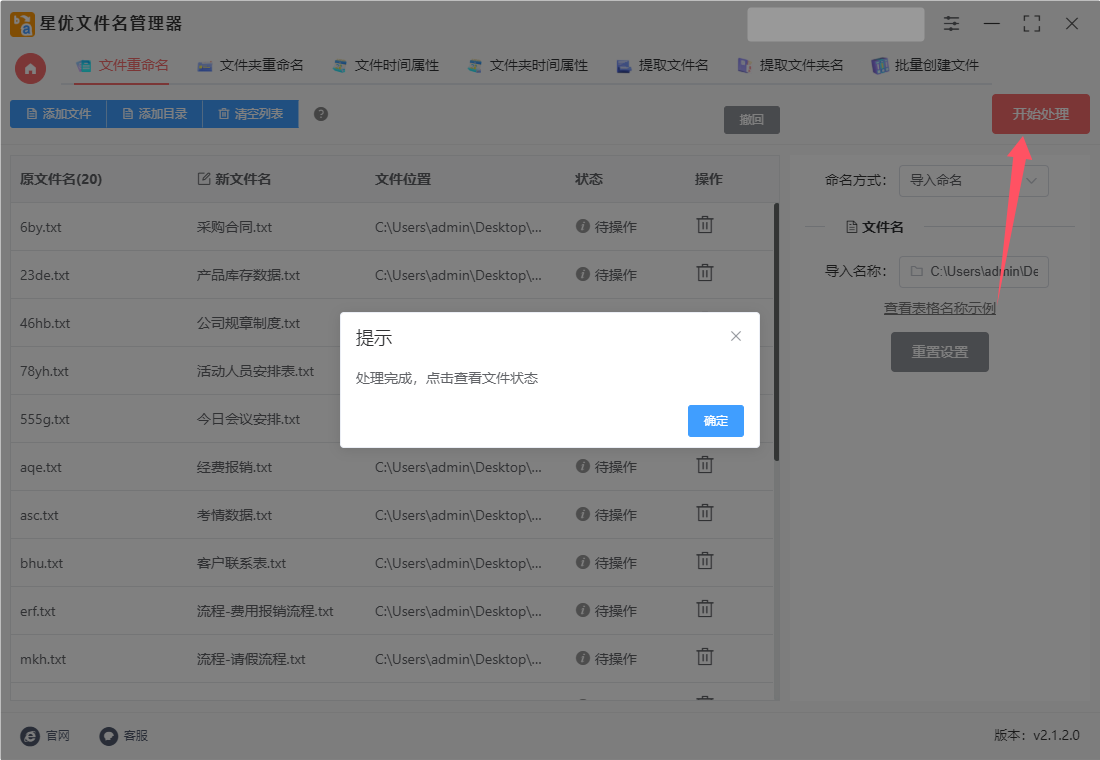Click the edit icon beside 新文件名 header

pyautogui.click(x=203, y=179)
